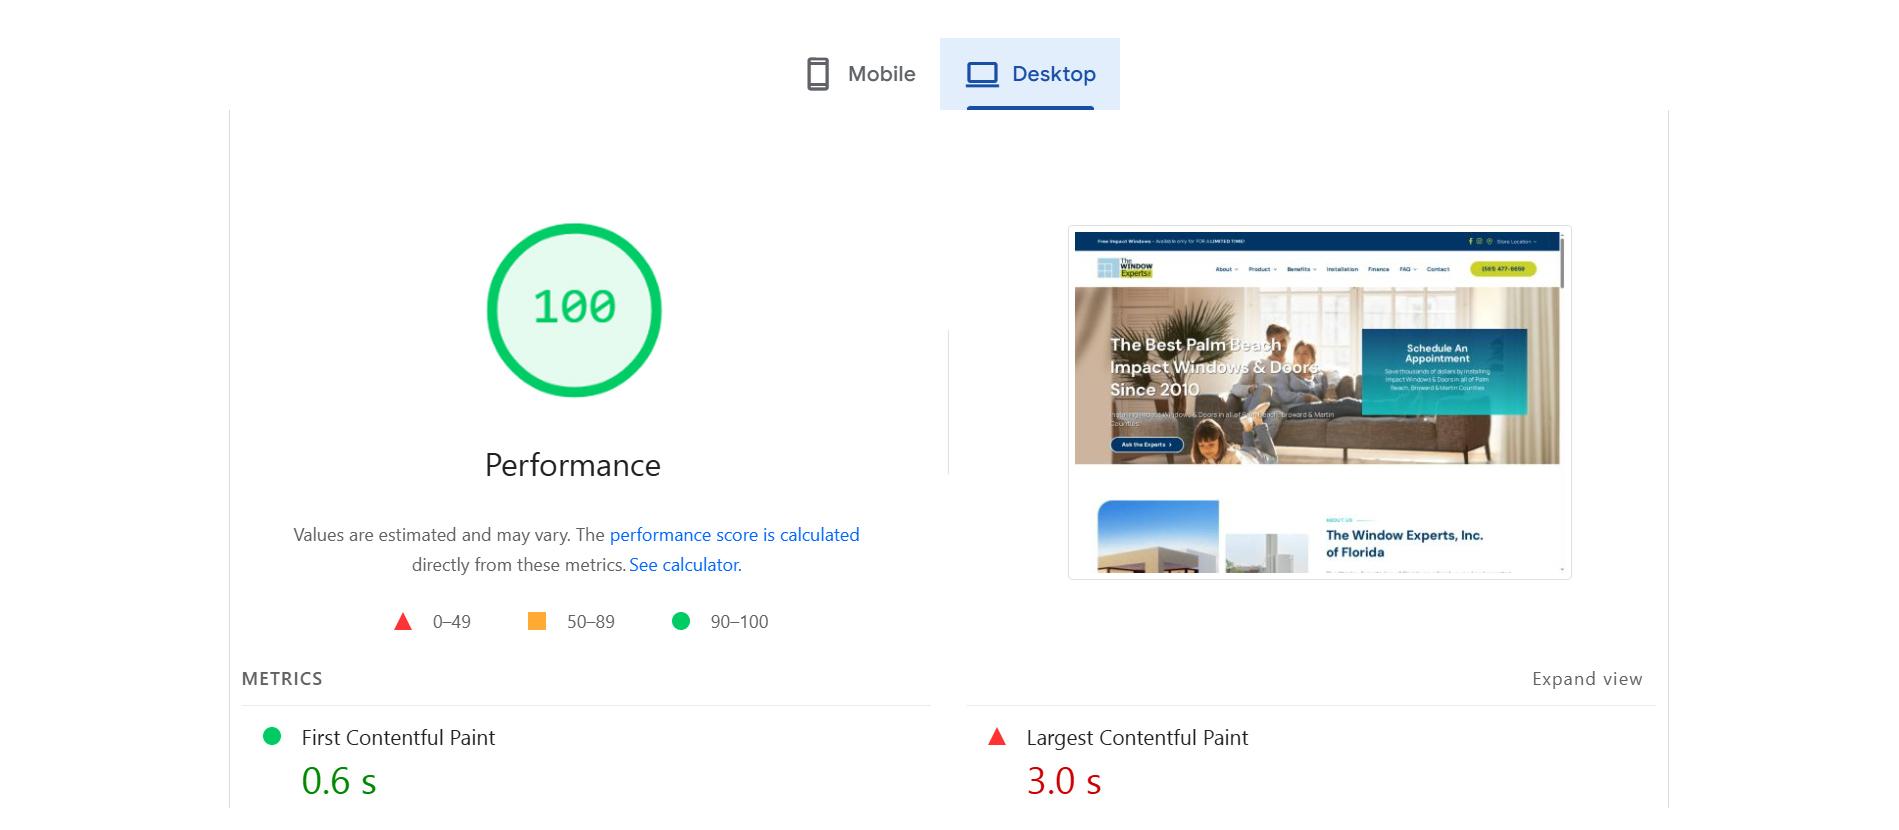Screen dimensions: 1899x830
Task: Click First Contentful Paint green status dot
Action: [272, 737]
